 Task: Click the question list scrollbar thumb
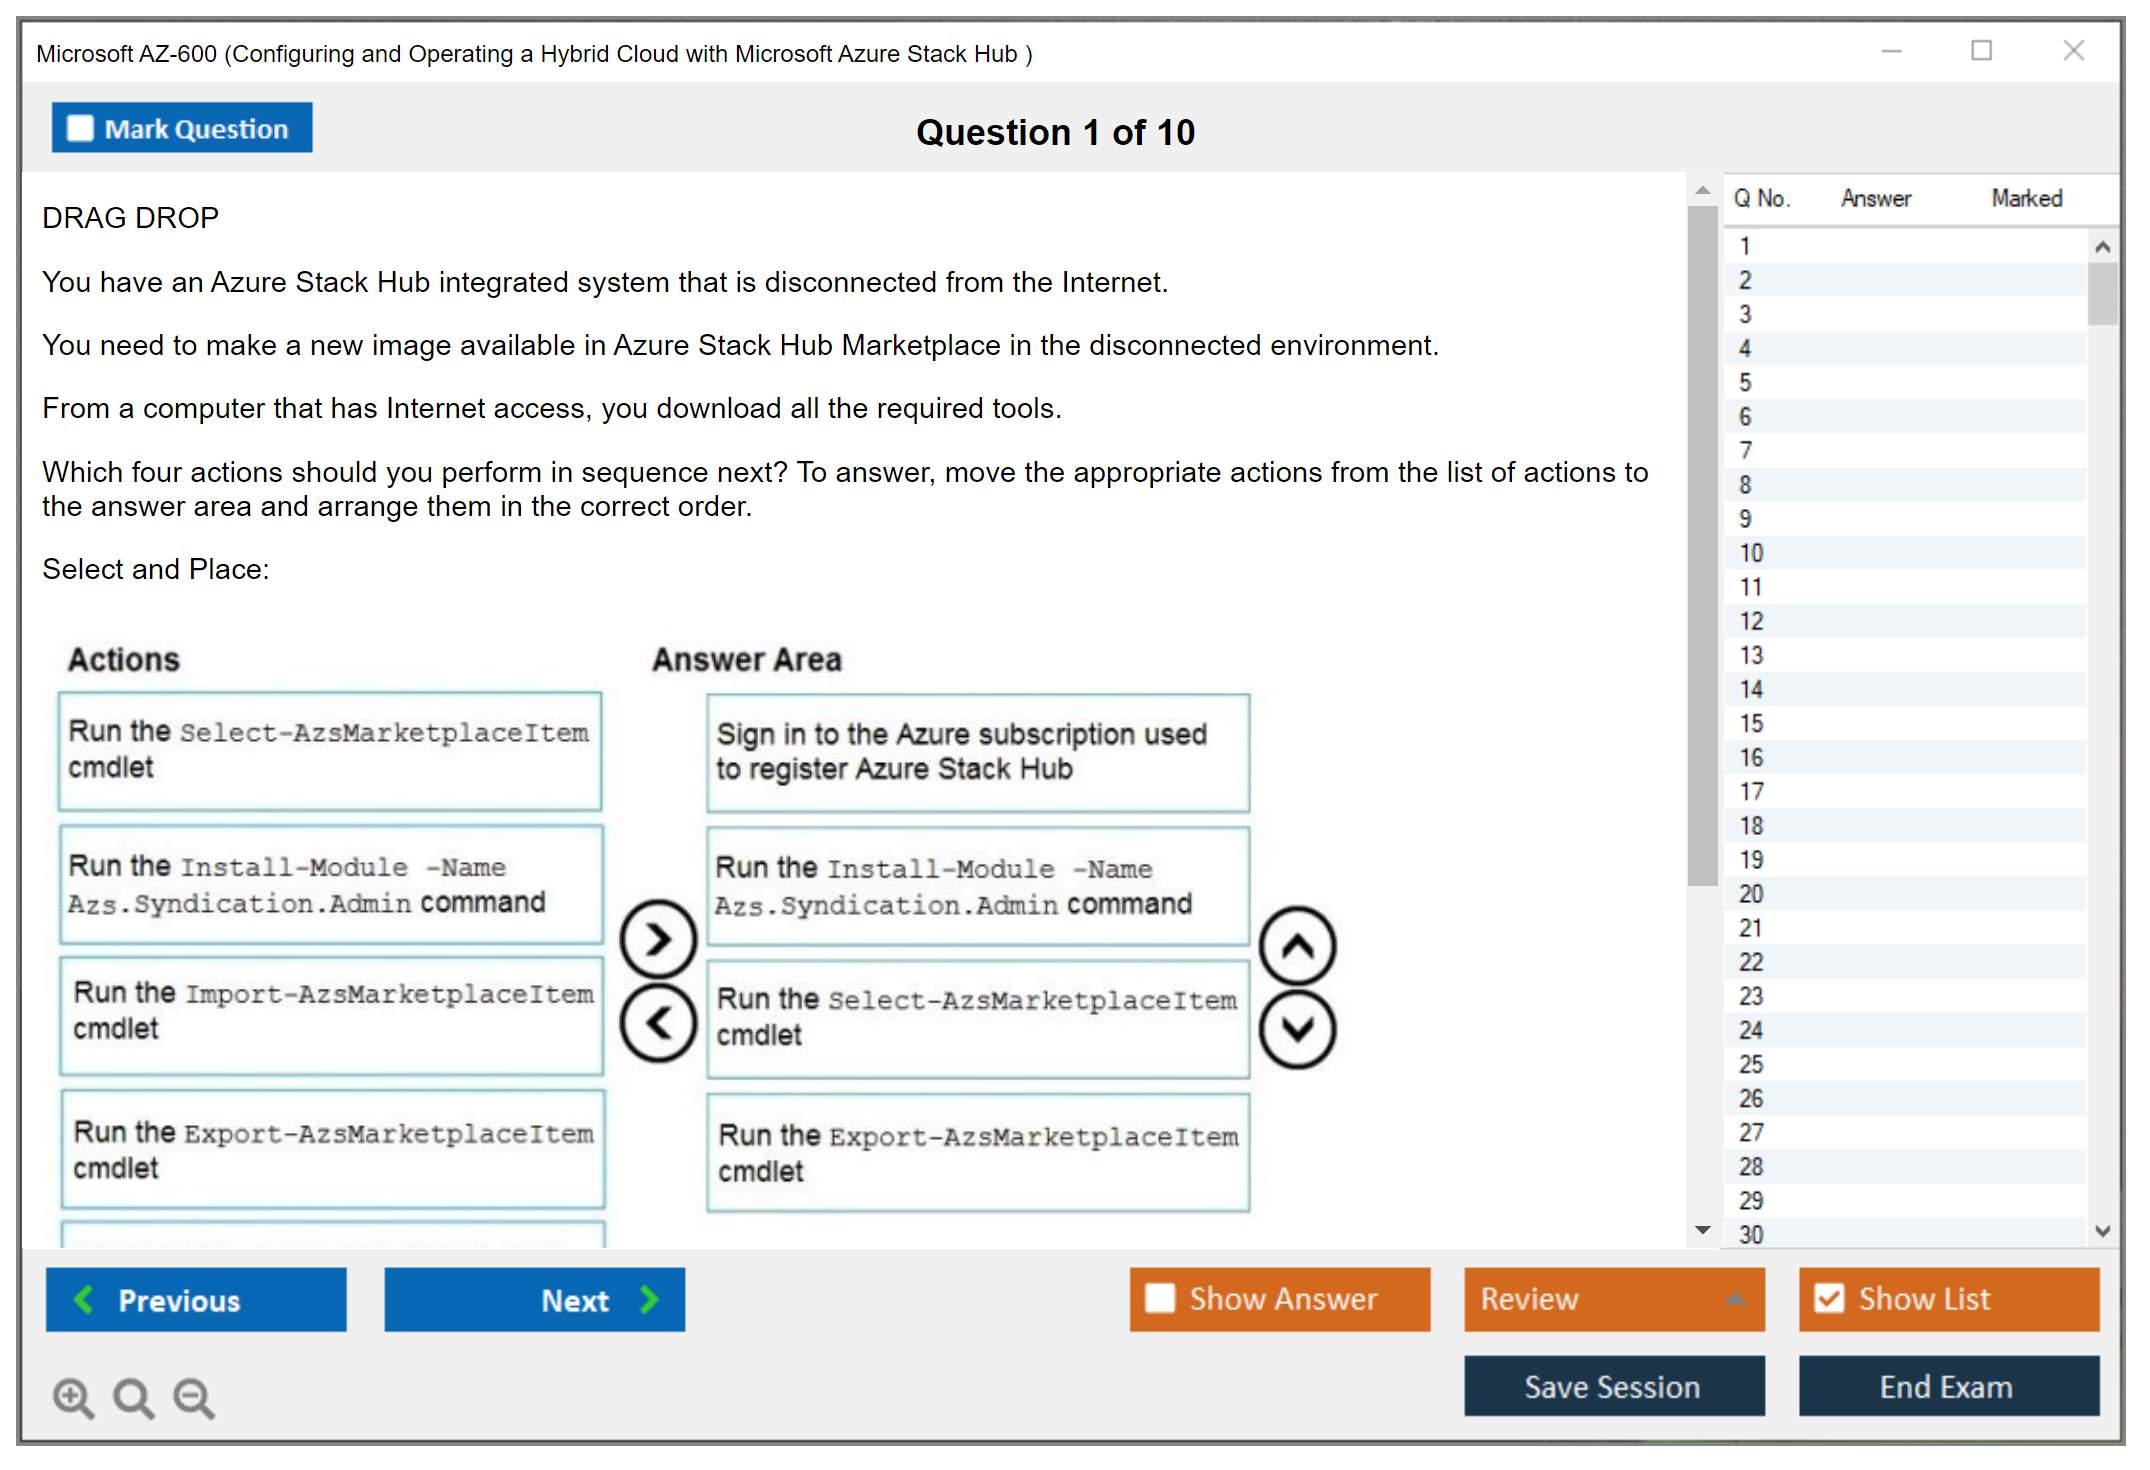pos(2102,292)
